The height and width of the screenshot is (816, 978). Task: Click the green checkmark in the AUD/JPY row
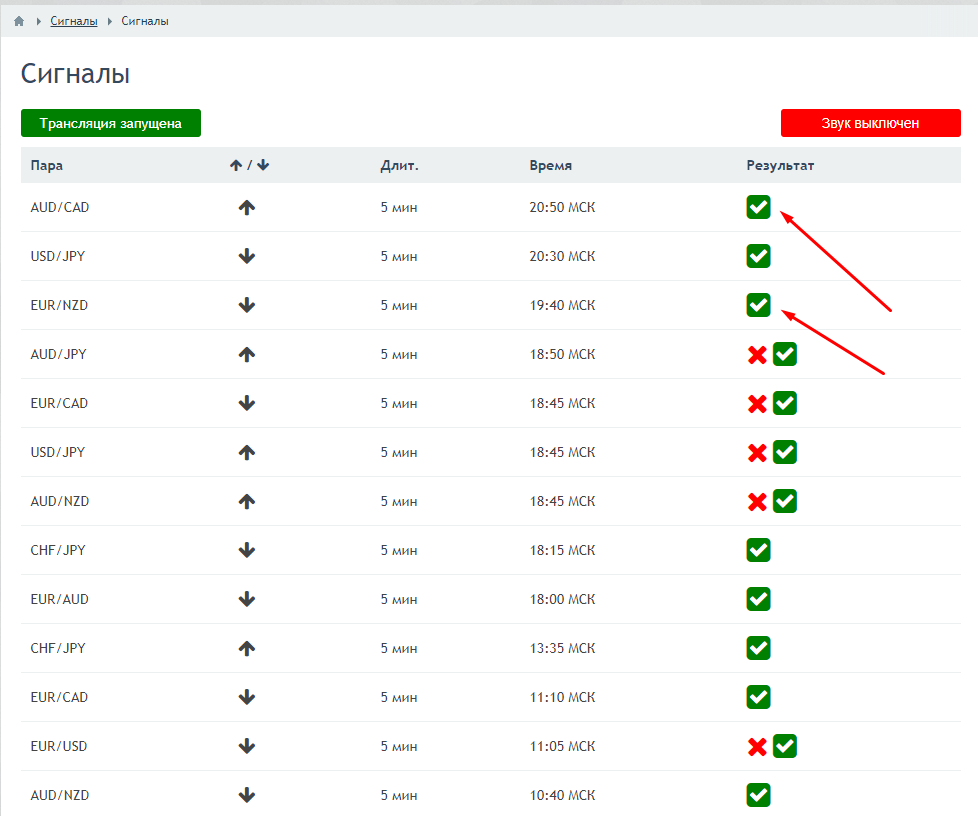[785, 354]
